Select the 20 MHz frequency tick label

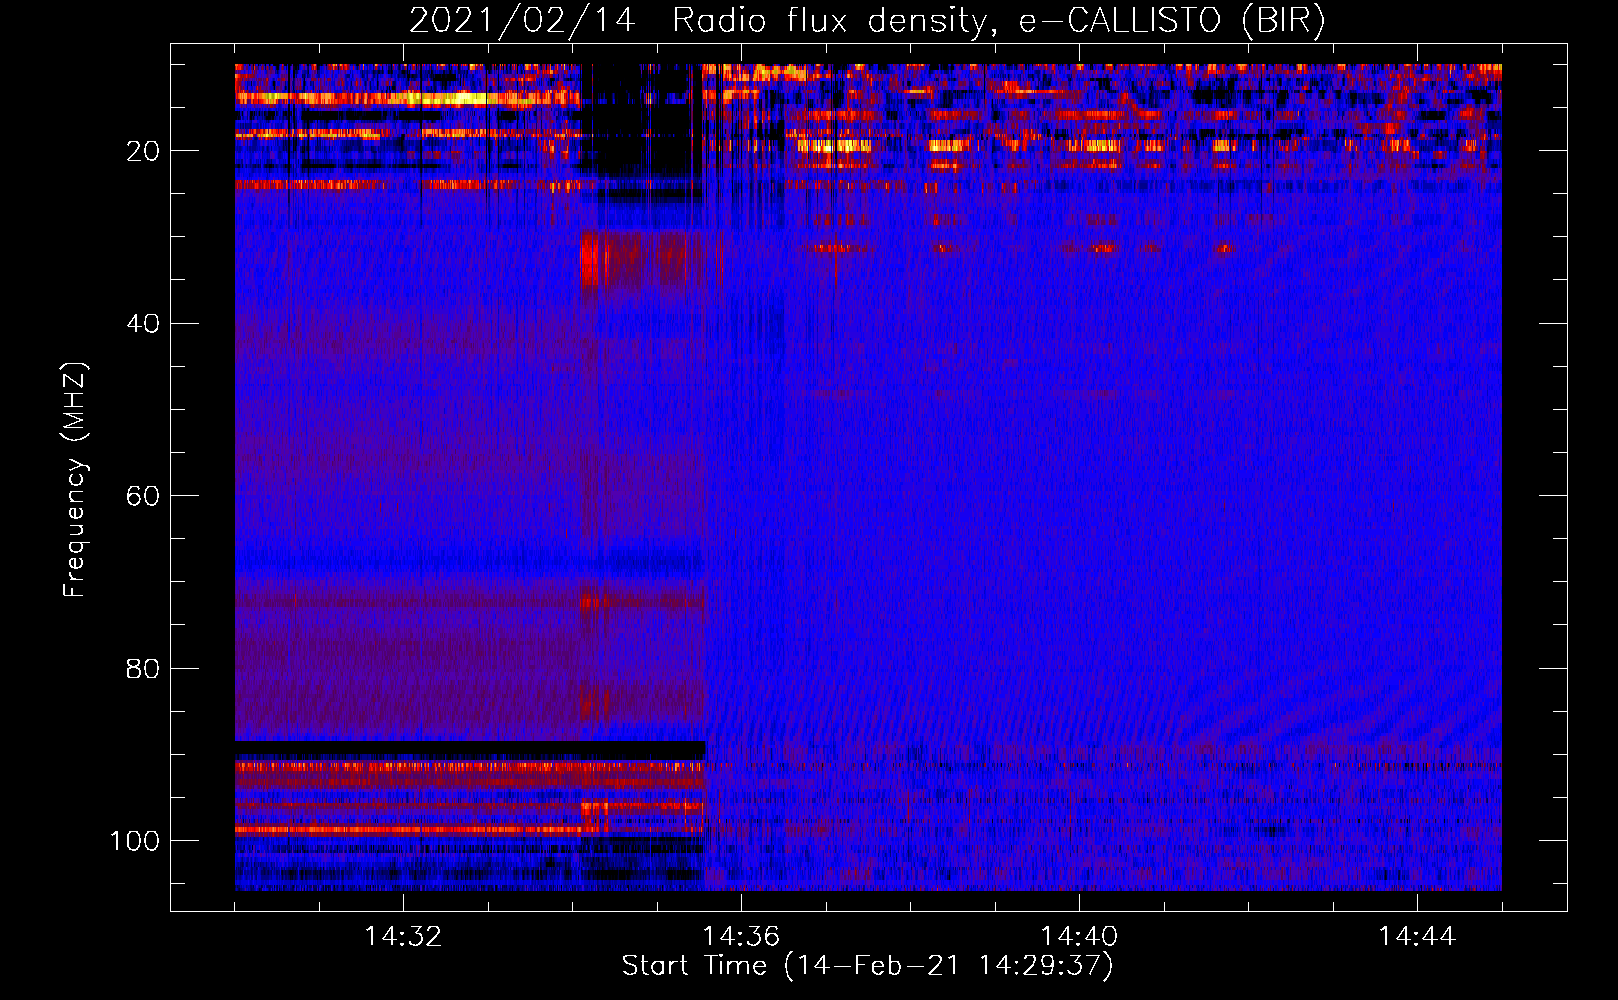click(x=143, y=151)
